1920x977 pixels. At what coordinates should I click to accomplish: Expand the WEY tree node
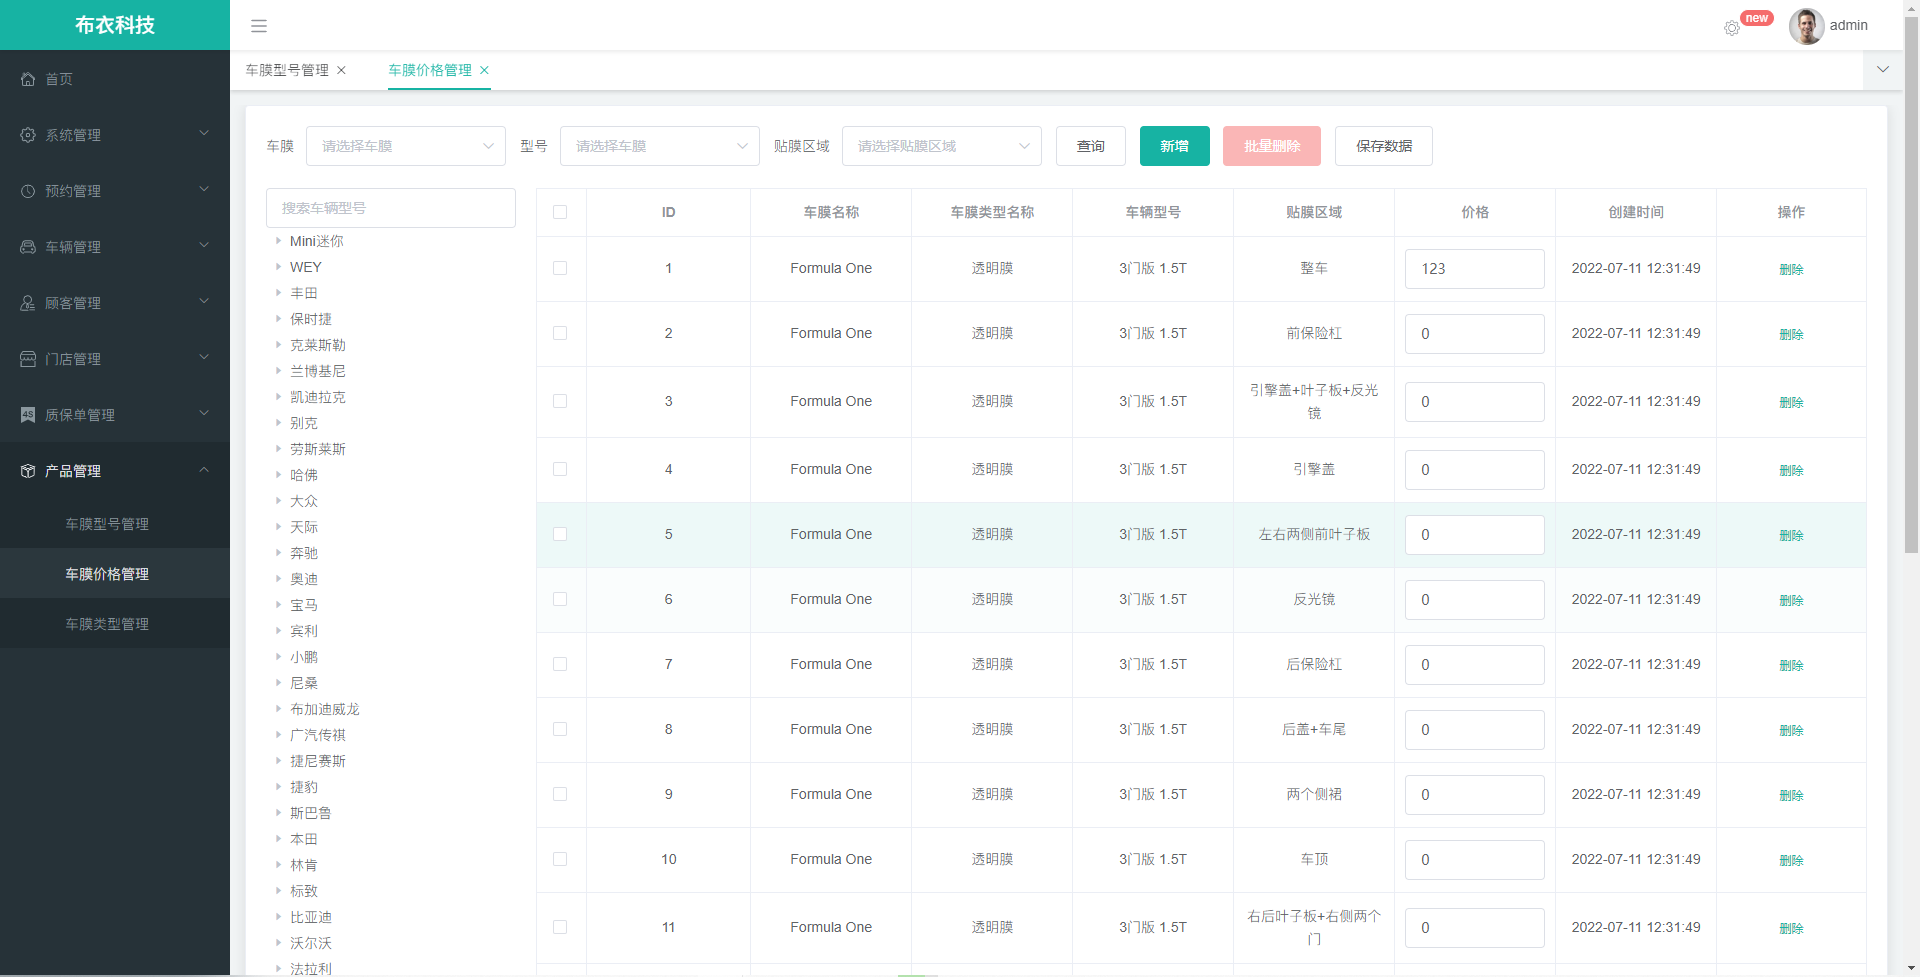click(x=278, y=267)
